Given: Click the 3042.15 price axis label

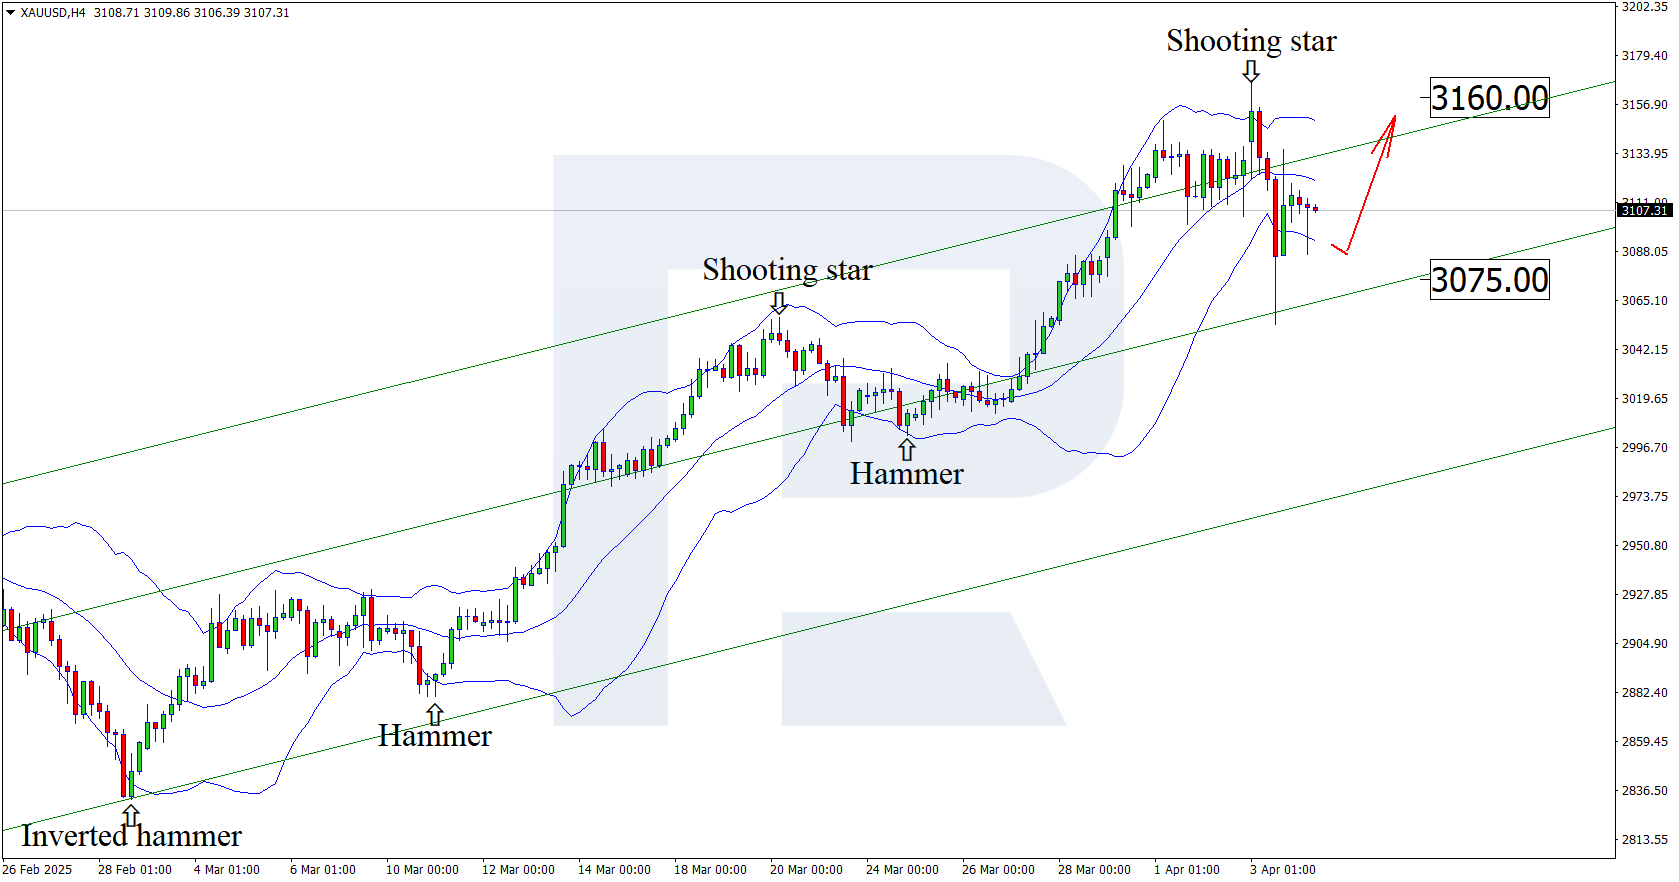Looking at the screenshot, I should [1645, 350].
